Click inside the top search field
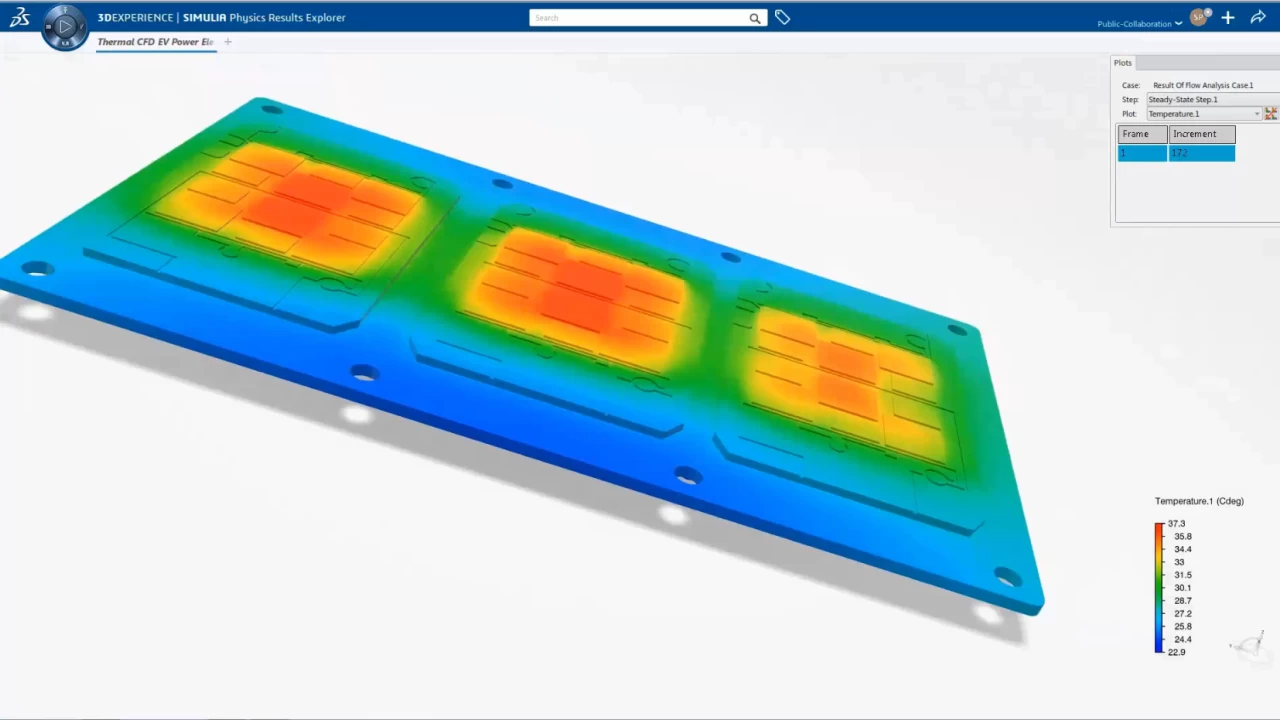Screen dimensions: 1280x720 (x=640, y=18)
